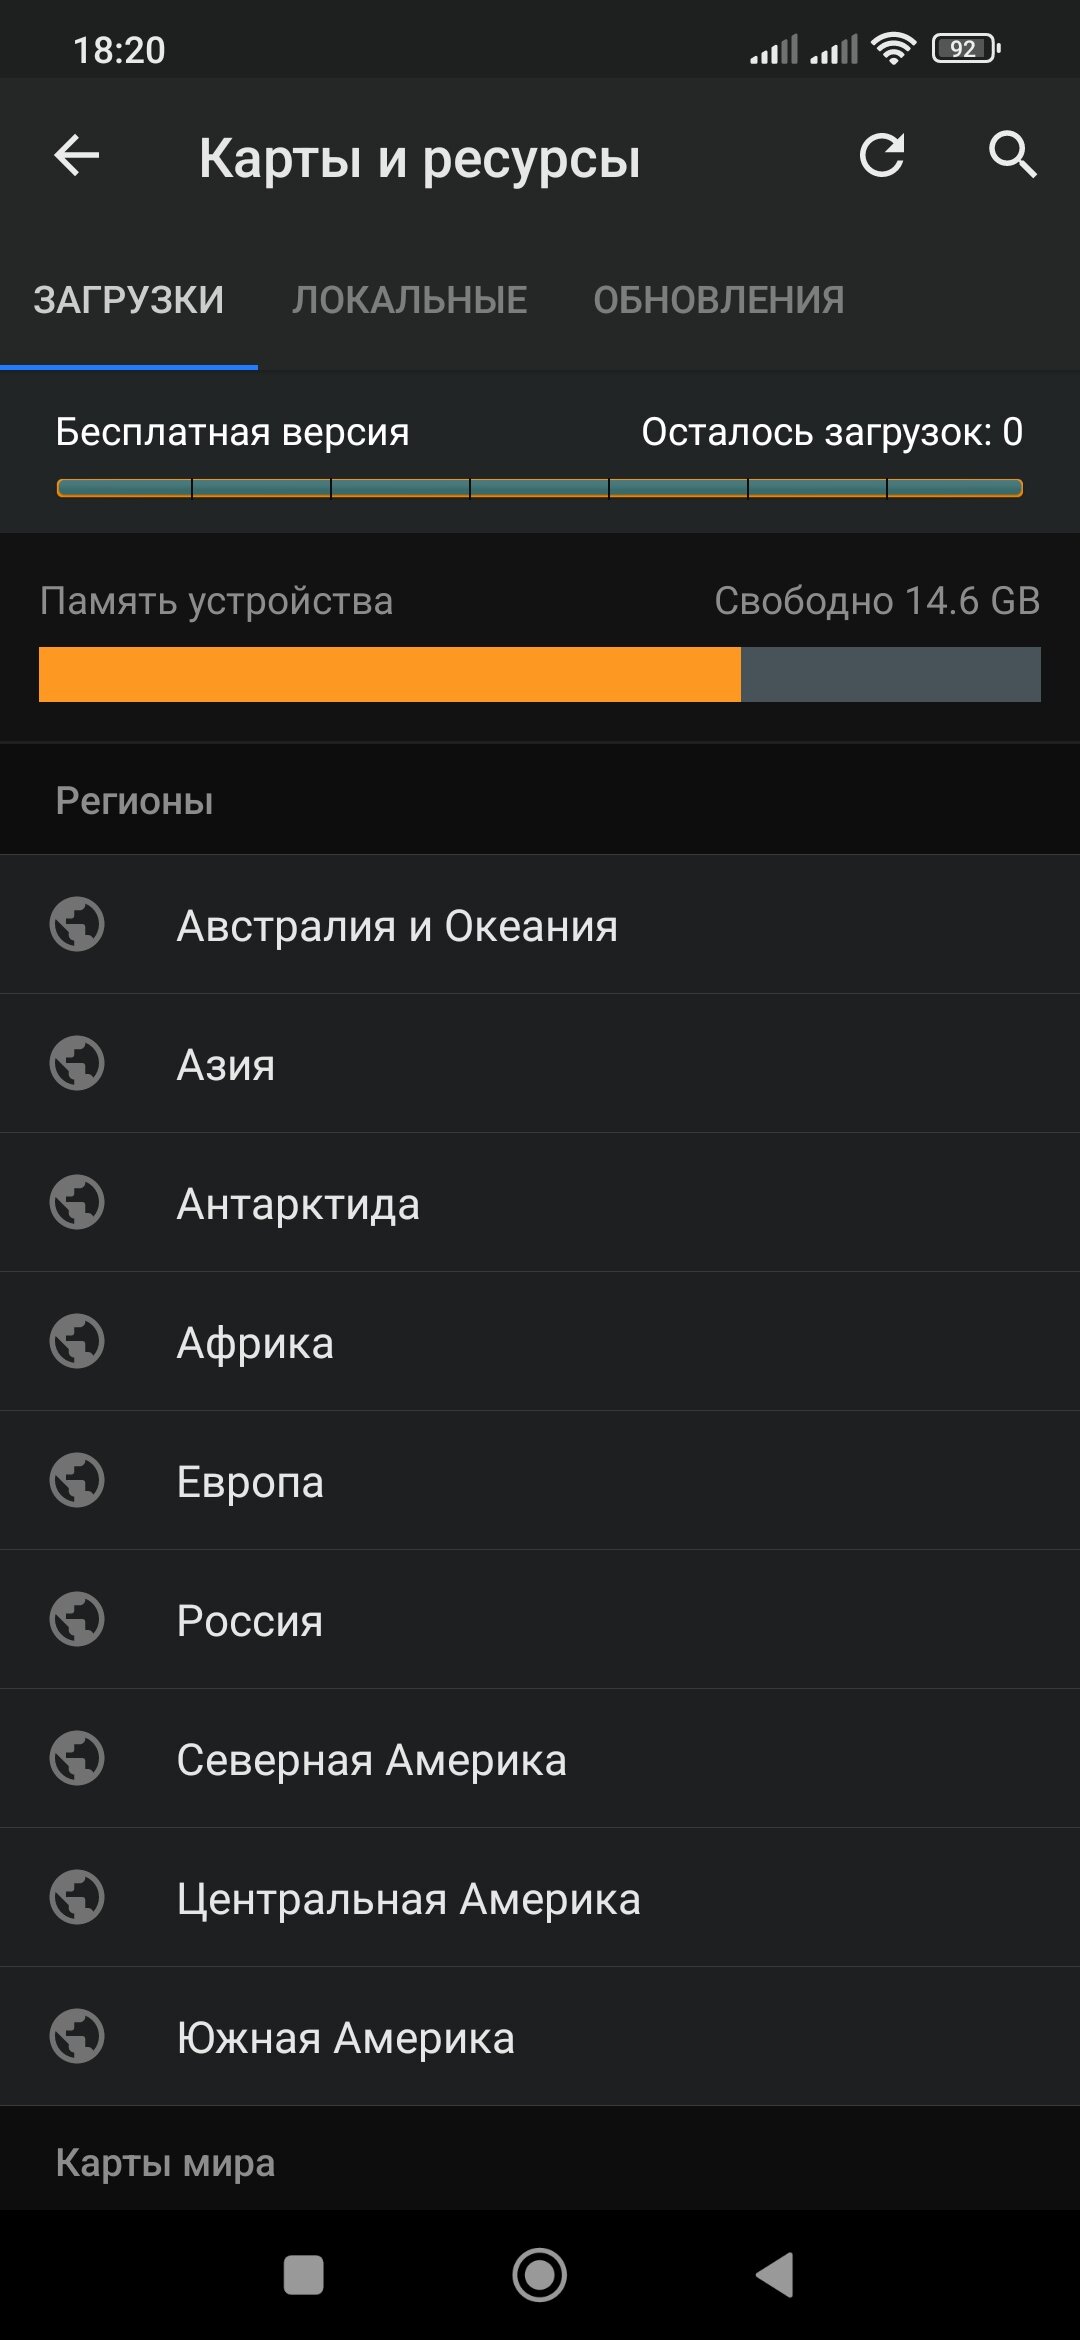Select the ЗАГРУЗКИ tab
Screen dimensions: 1080x2340
129,300
